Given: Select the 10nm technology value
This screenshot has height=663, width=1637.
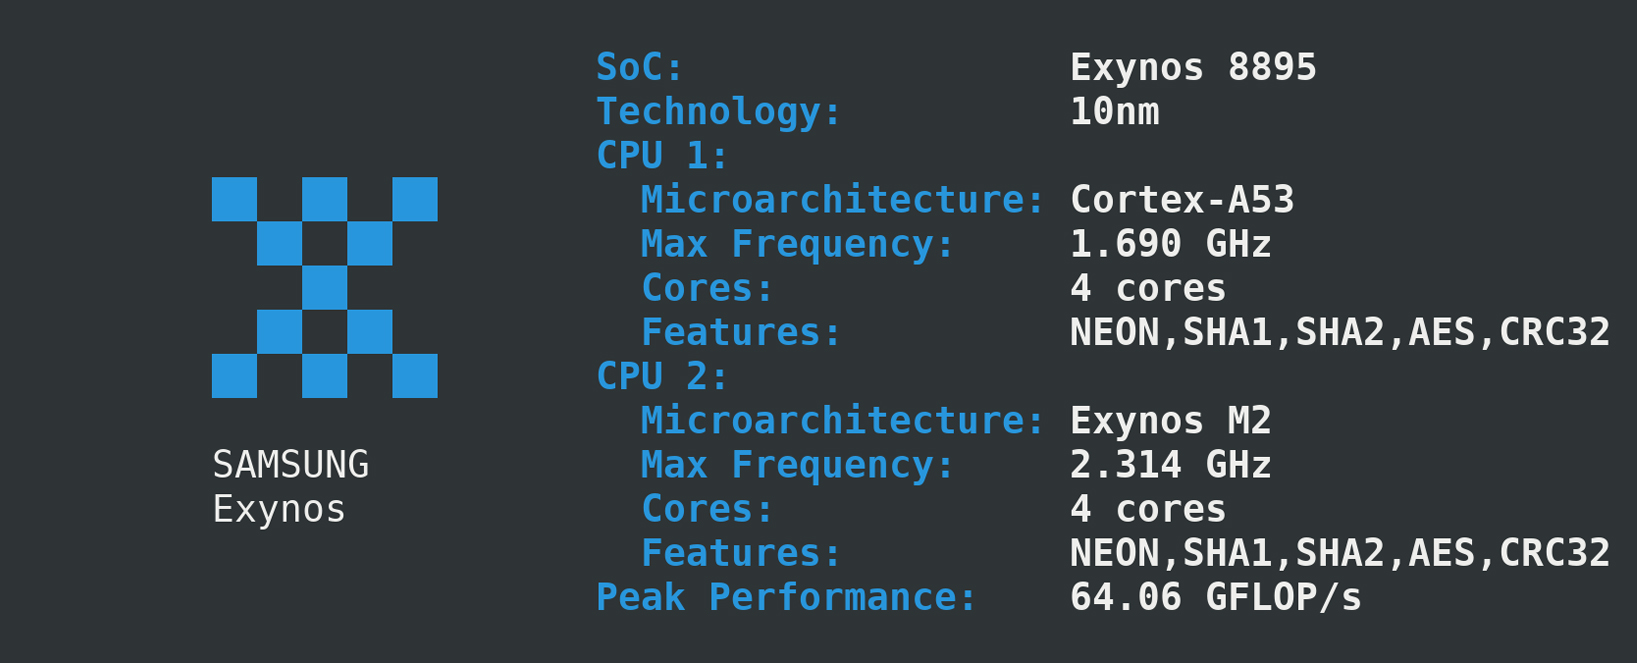Looking at the screenshot, I should point(1114,111).
